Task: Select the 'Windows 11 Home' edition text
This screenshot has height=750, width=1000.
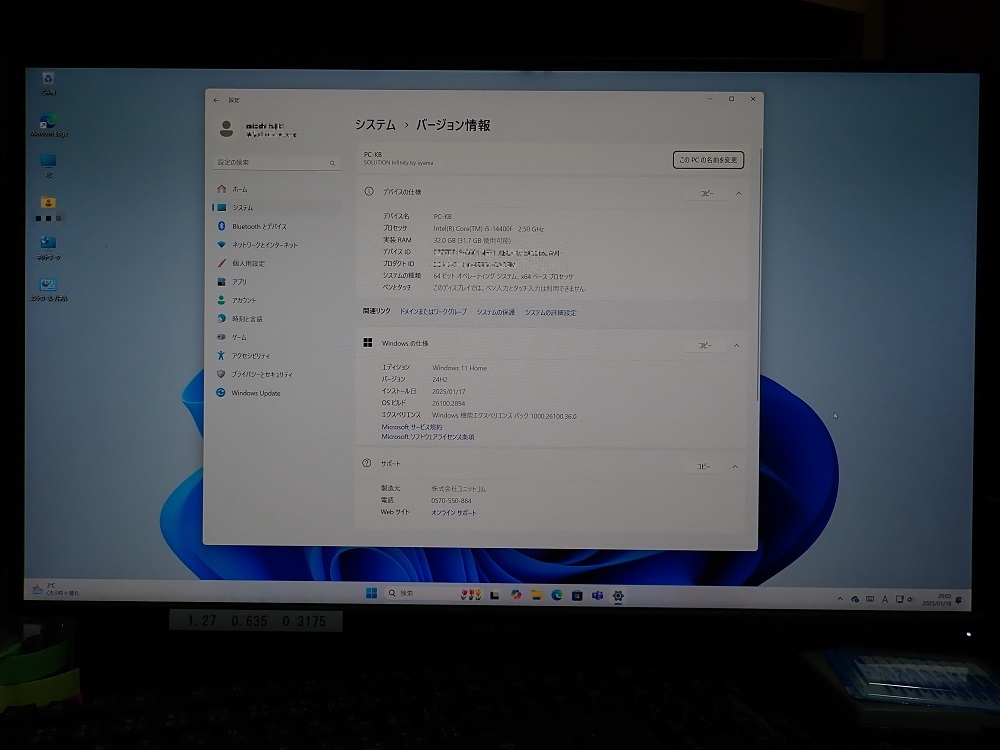Action: point(459,368)
